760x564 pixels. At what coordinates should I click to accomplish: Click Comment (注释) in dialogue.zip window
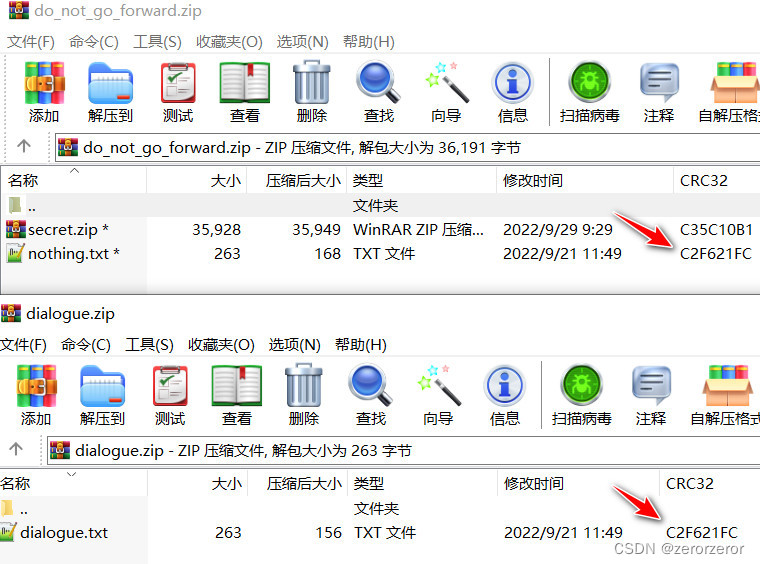[x=651, y=395]
